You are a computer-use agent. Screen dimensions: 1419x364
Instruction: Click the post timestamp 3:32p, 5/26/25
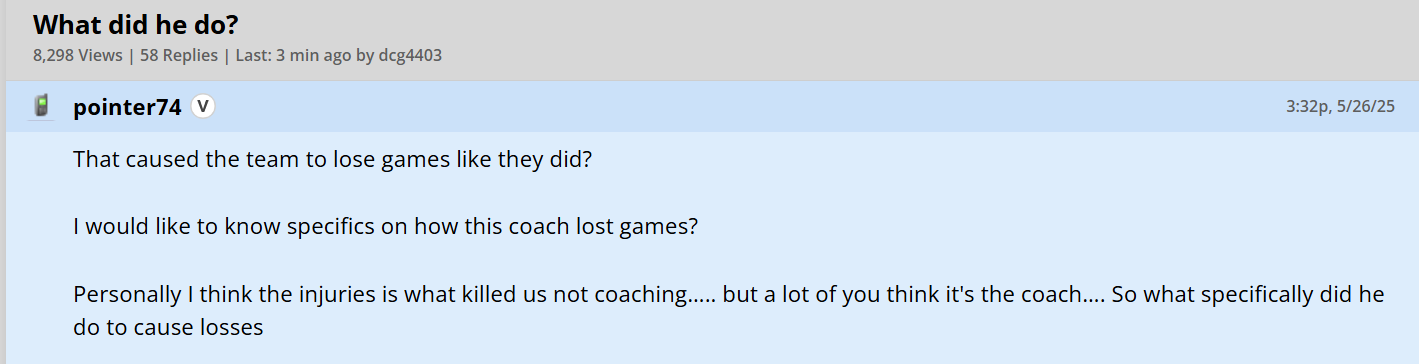(1340, 106)
